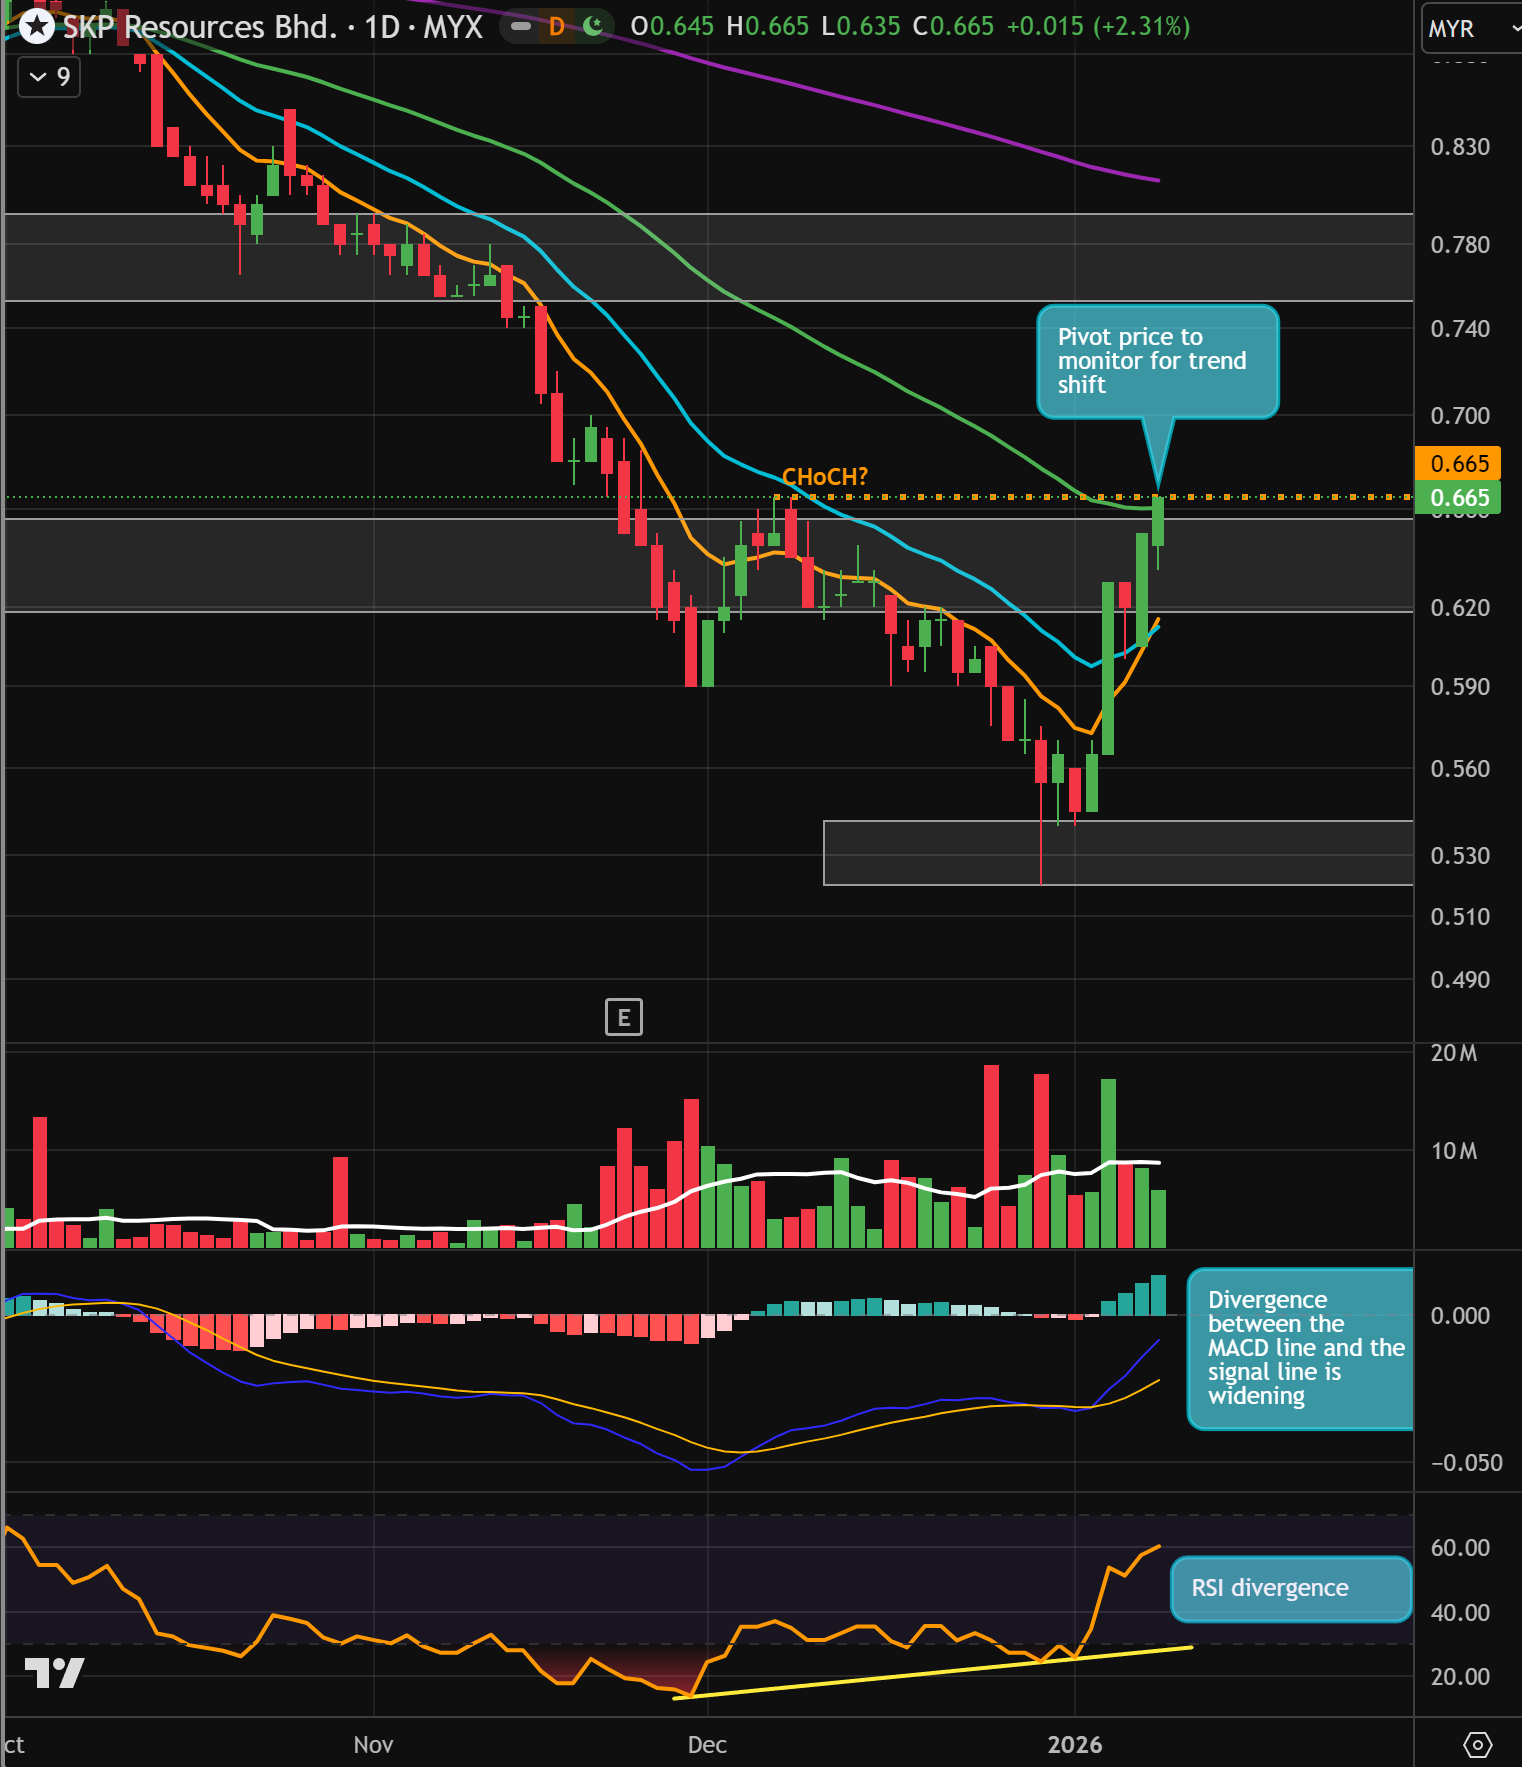Click the 0.780 price axis label
Viewport: 1522px width, 1767px height.
1460,245
